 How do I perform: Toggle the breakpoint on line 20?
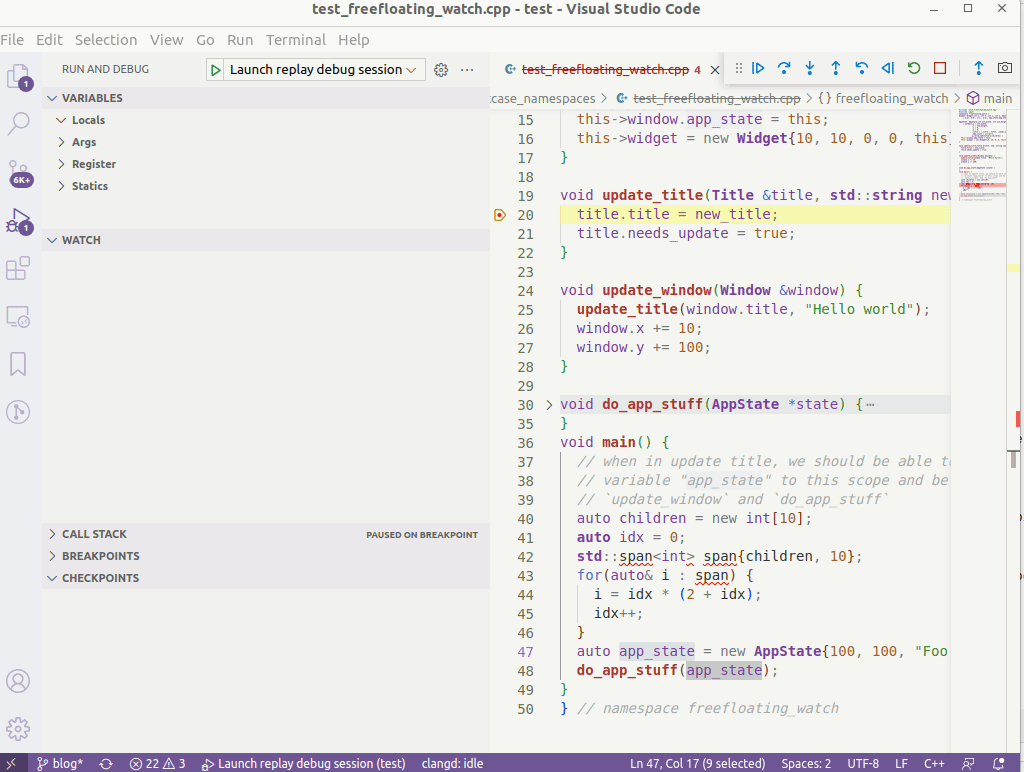point(500,214)
